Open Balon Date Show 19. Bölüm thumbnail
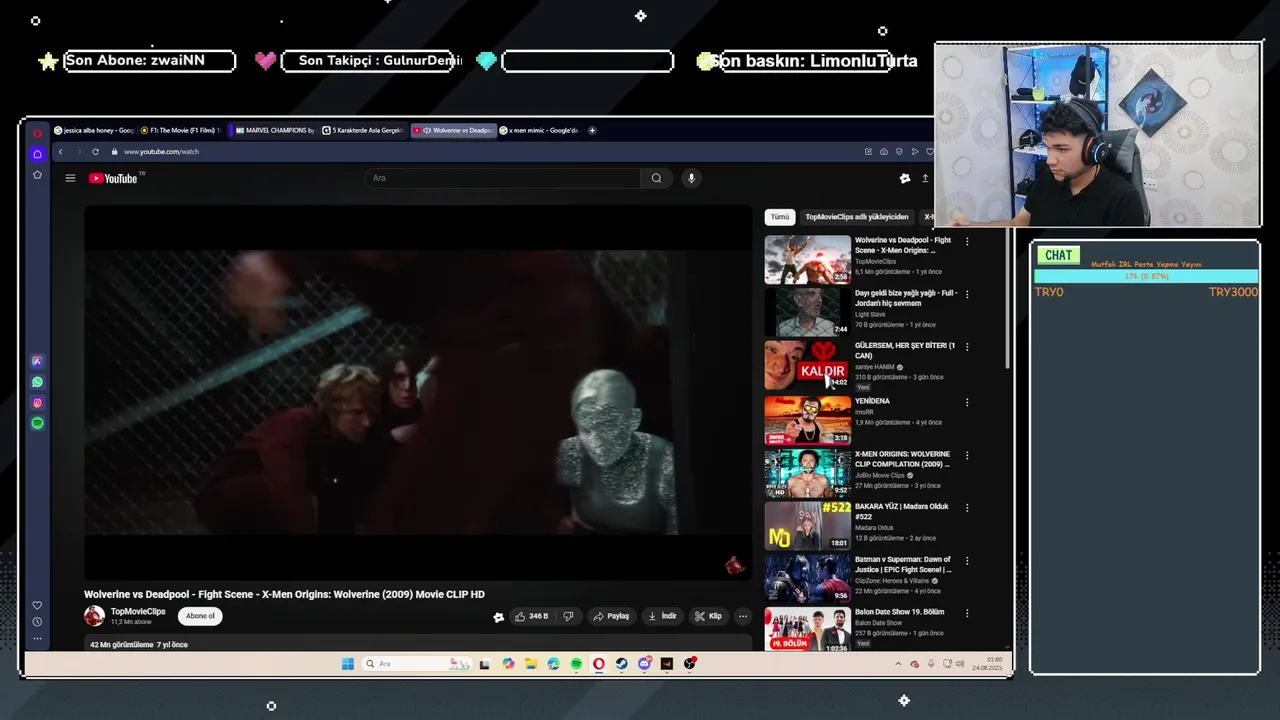Image resolution: width=1280 pixels, height=720 pixels. (x=808, y=630)
